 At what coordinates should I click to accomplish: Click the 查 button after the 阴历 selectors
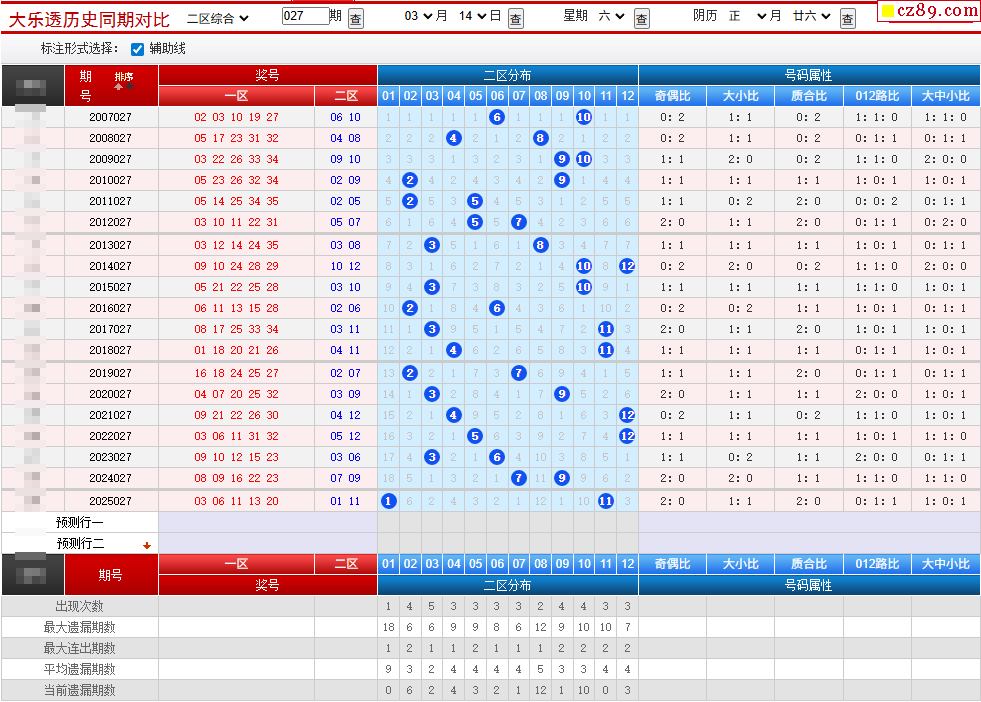tap(847, 19)
